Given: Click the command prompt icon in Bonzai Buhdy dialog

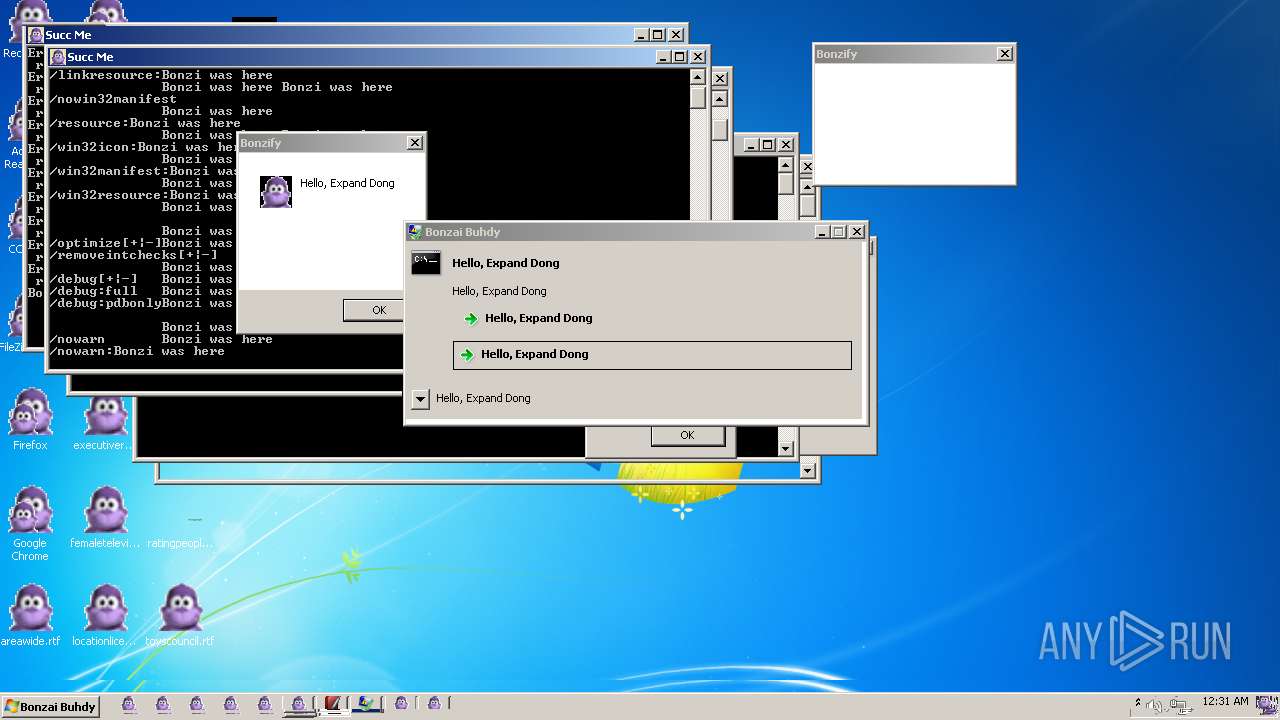Looking at the screenshot, I should pyautogui.click(x=426, y=263).
